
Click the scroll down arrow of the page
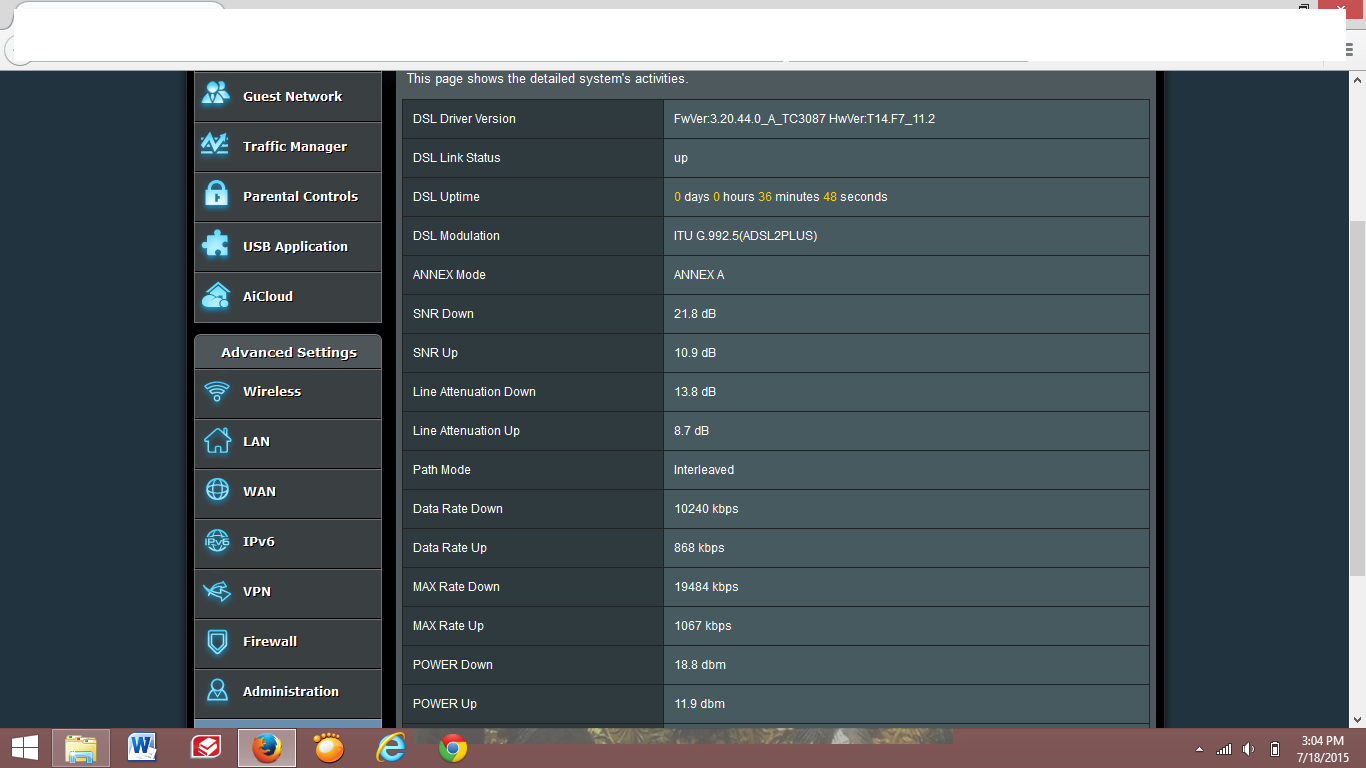click(x=1357, y=718)
